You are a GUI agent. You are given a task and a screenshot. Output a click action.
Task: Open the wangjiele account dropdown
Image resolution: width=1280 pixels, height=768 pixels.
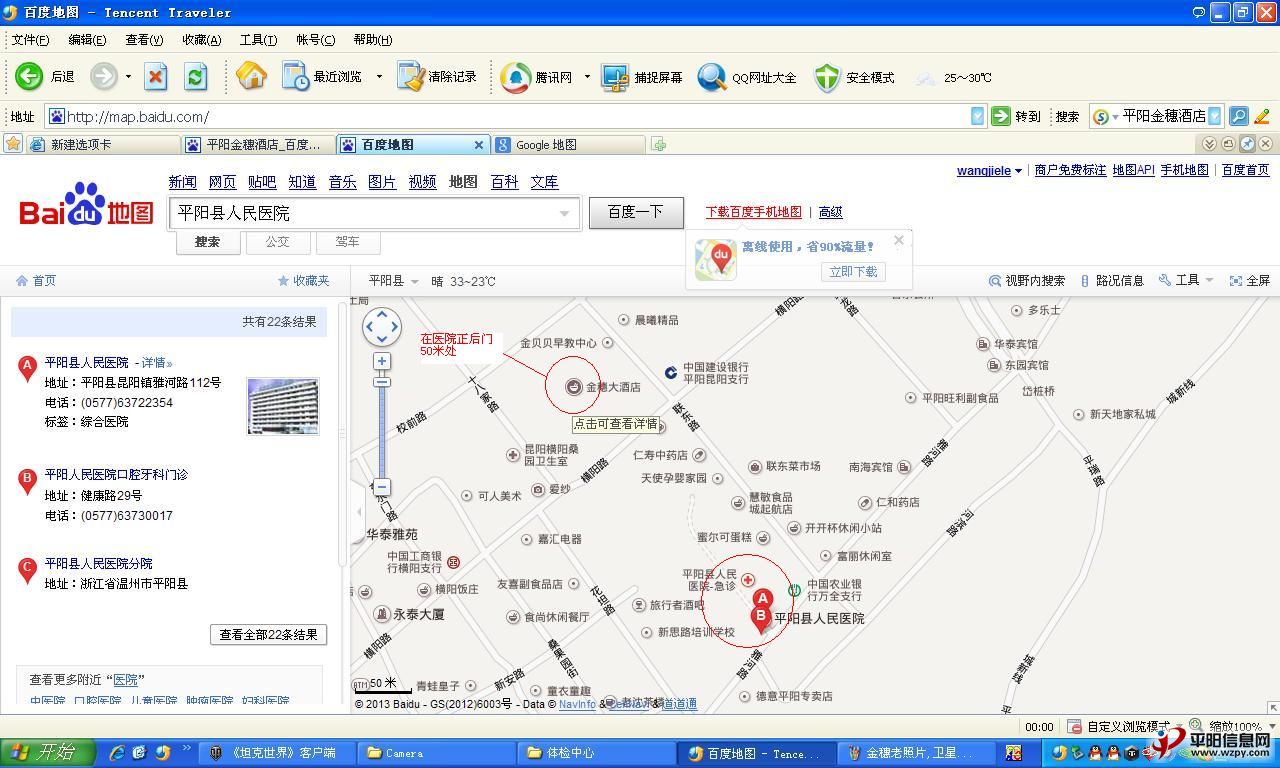(989, 171)
